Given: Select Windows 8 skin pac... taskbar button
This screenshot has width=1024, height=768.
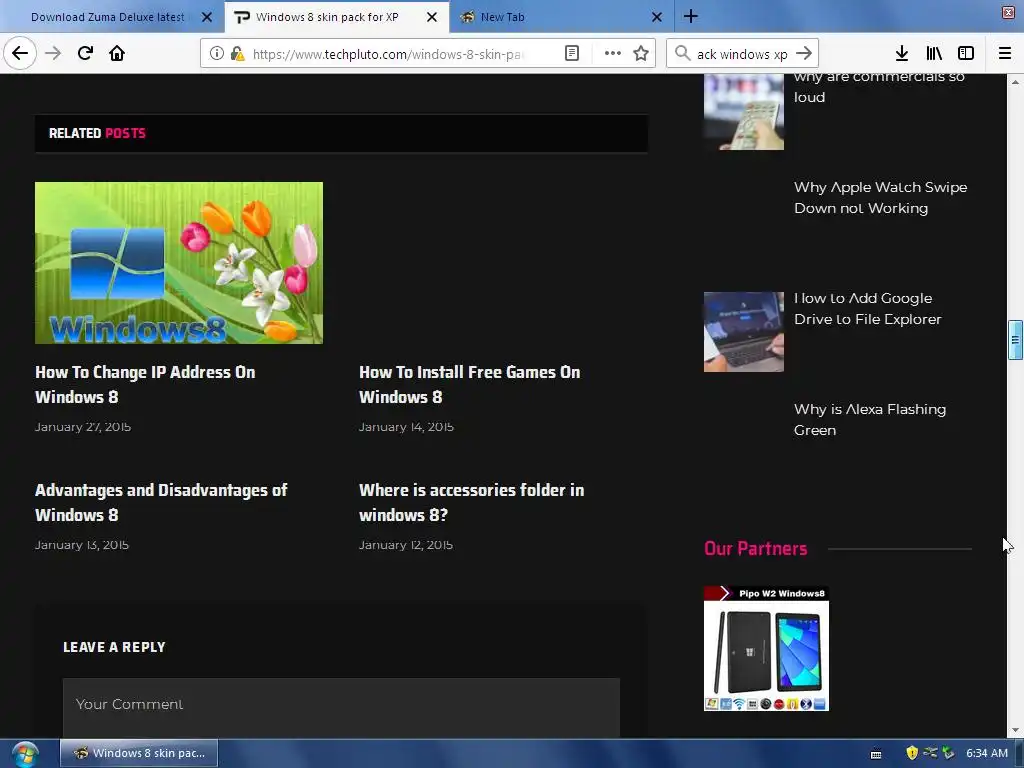Looking at the screenshot, I should [139, 753].
